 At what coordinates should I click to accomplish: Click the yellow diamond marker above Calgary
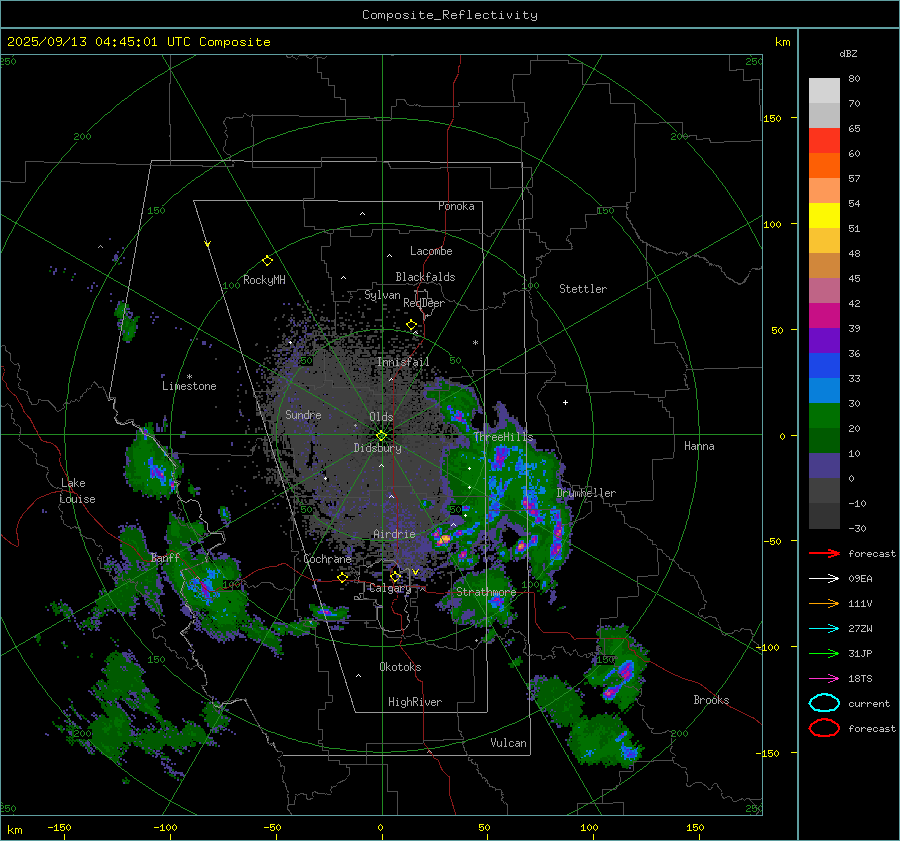(395, 576)
